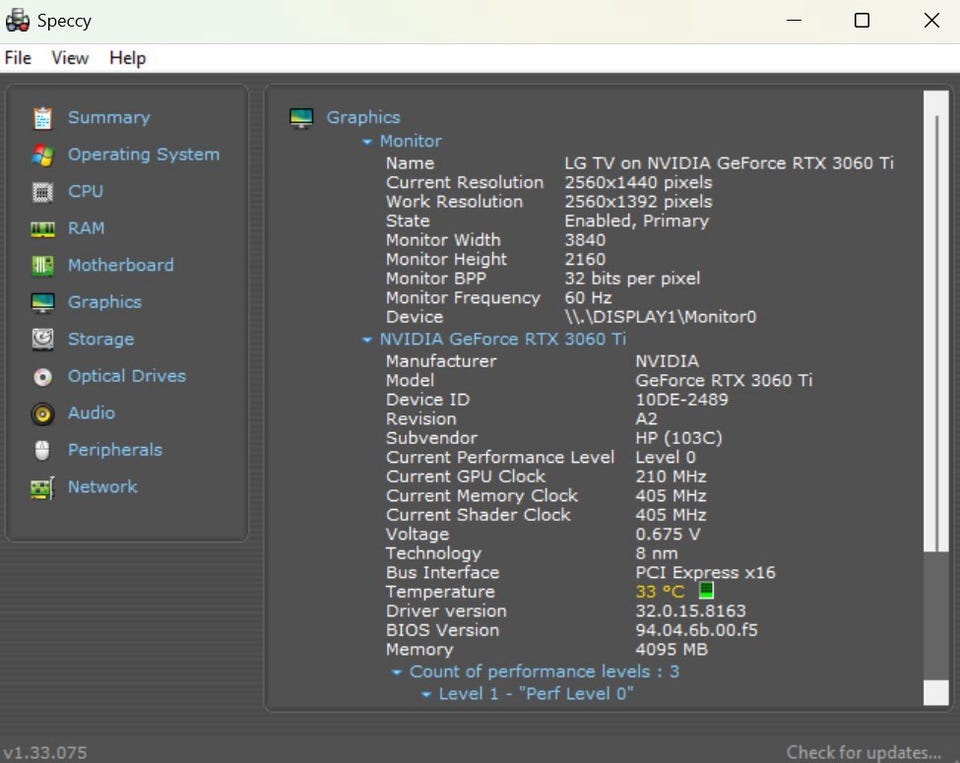This screenshot has height=763, width=960.
Task: Click the Check for updates link
Action: coord(863,752)
